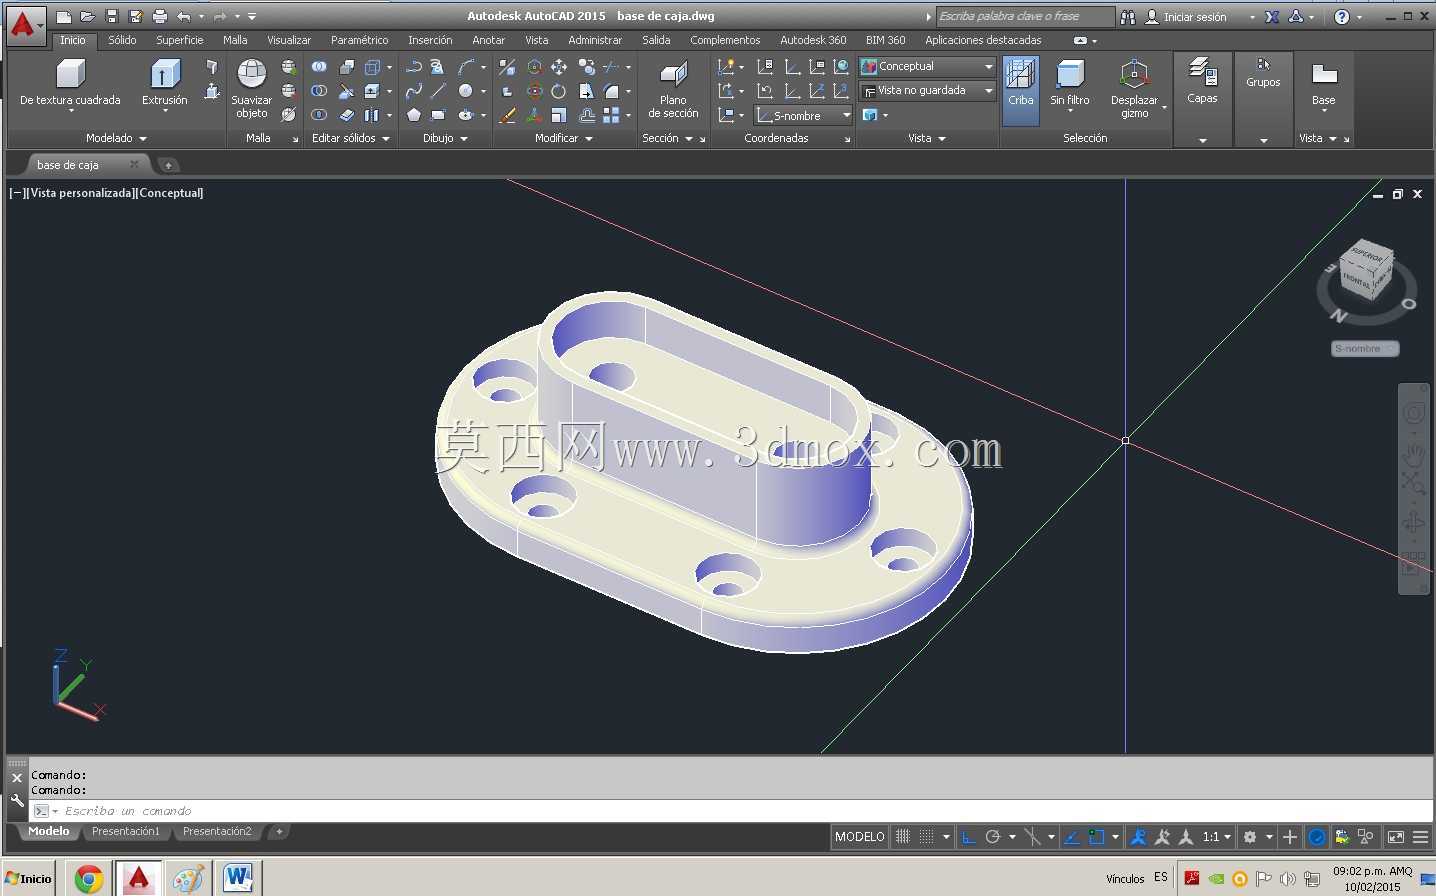Click the [Vista personalizada] viewport label

pyautogui.click(x=80, y=193)
